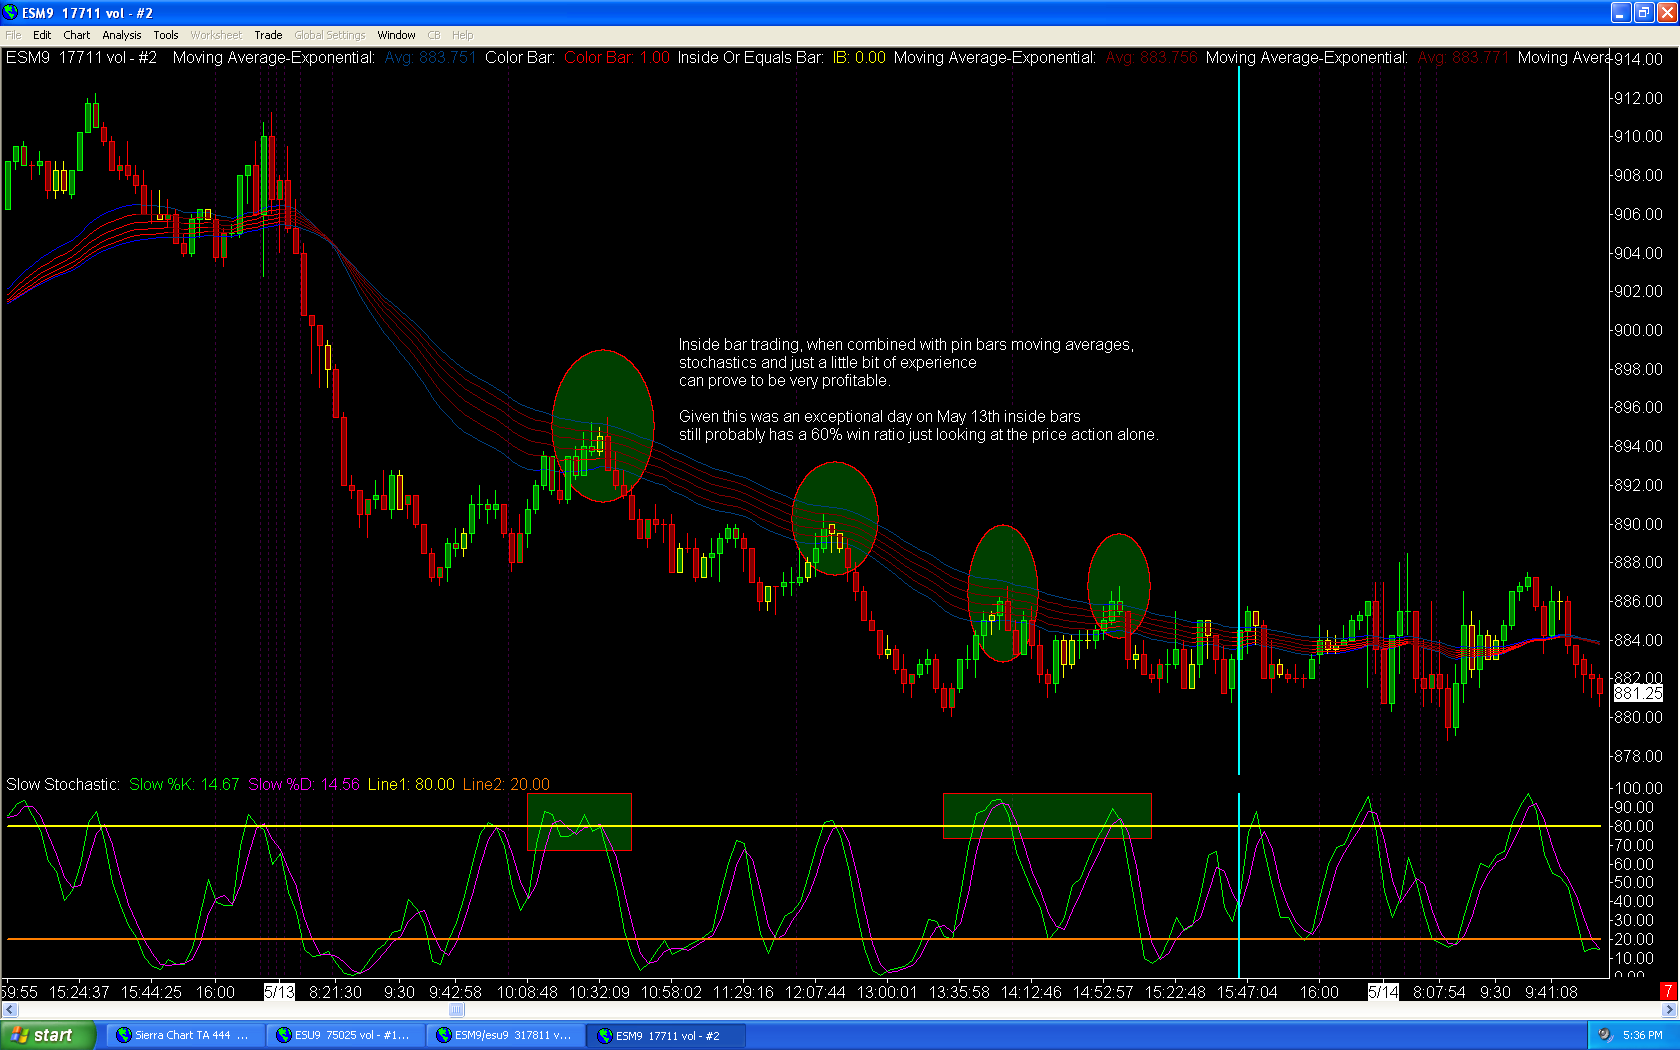Click the 'Avg: 883.751' study value
This screenshot has width=1680, height=1050.
[430, 58]
